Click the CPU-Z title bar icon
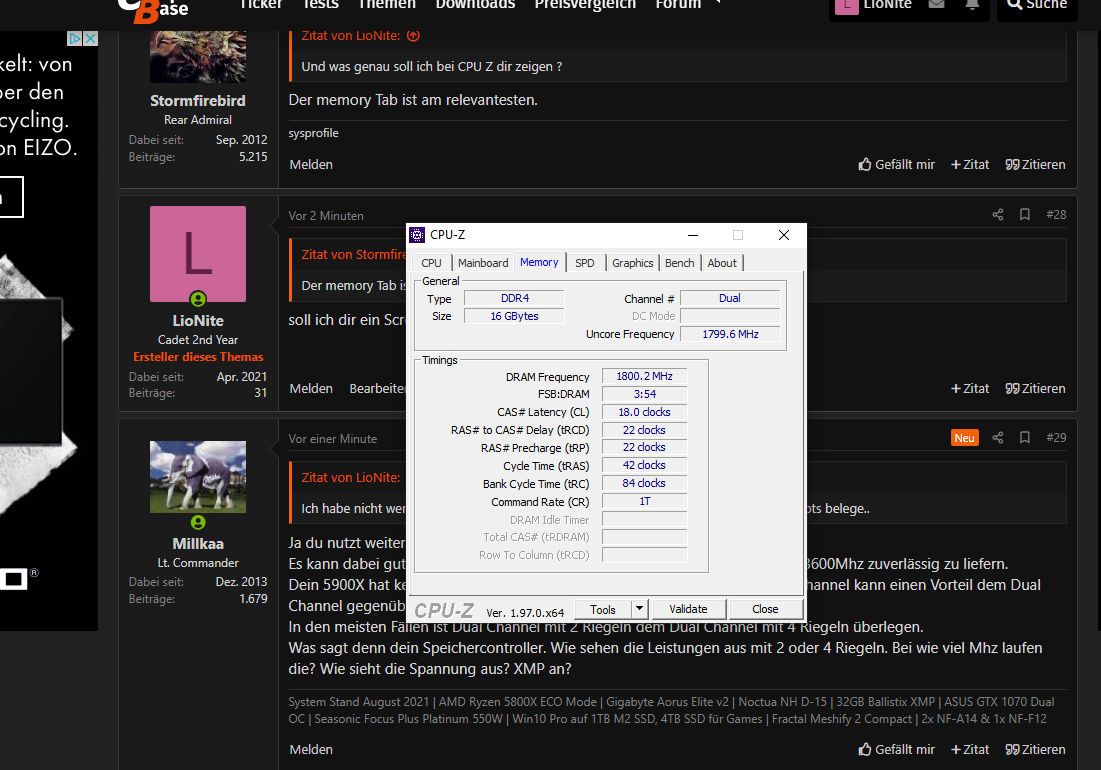 [x=417, y=234]
